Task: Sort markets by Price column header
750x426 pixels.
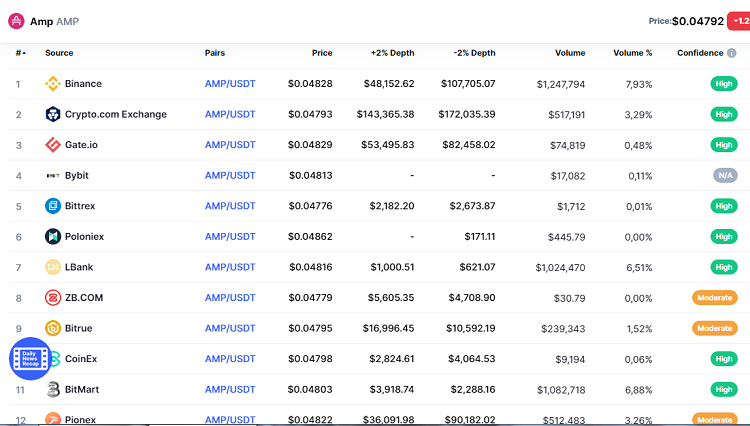Action: [321, 53]
